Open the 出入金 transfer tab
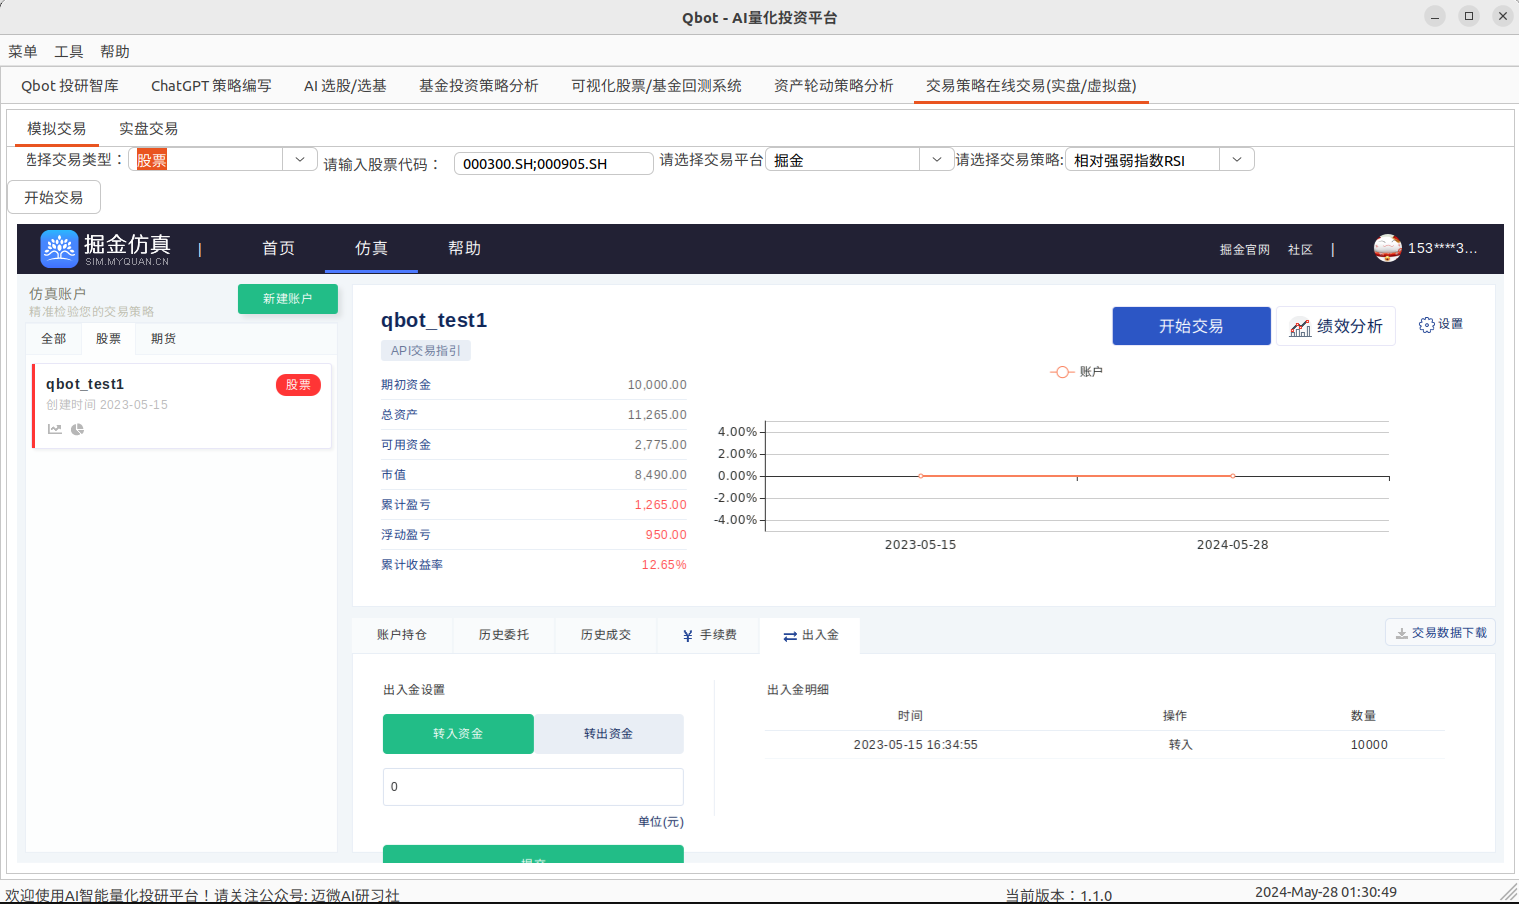This screenshot has width=1519, height=904. click(810, 634)
